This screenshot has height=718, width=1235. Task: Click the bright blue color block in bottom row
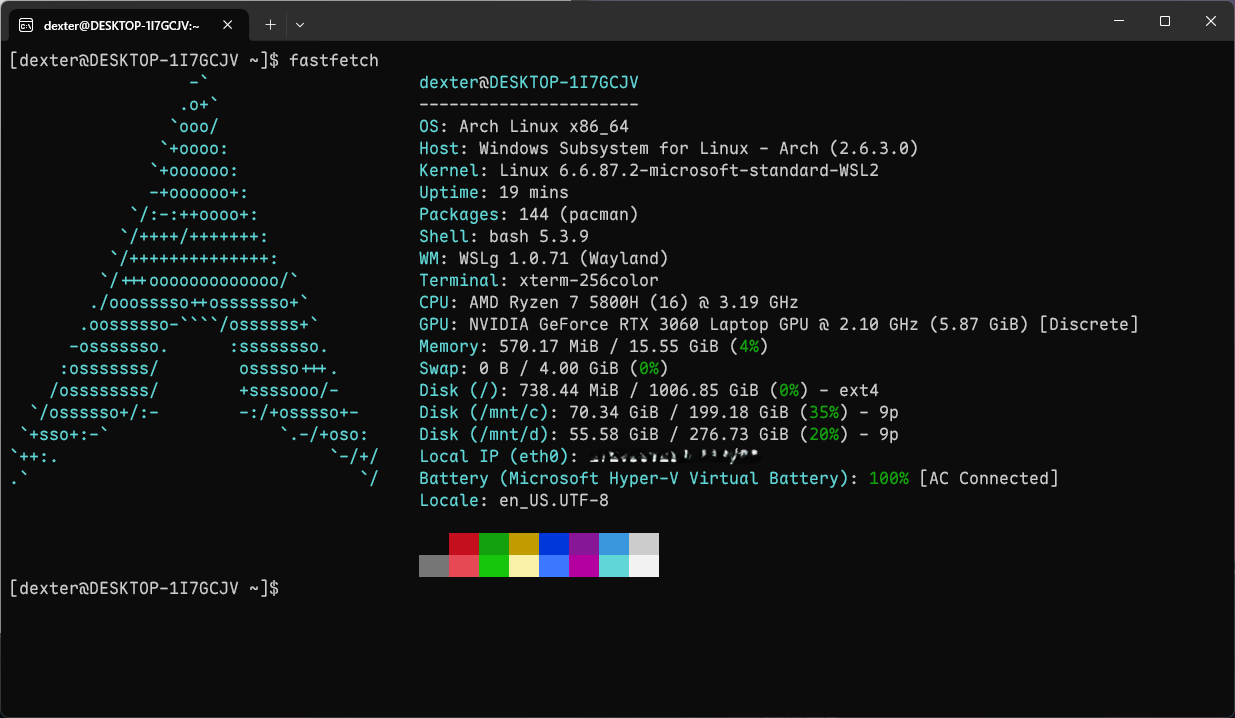coord(554,566)
